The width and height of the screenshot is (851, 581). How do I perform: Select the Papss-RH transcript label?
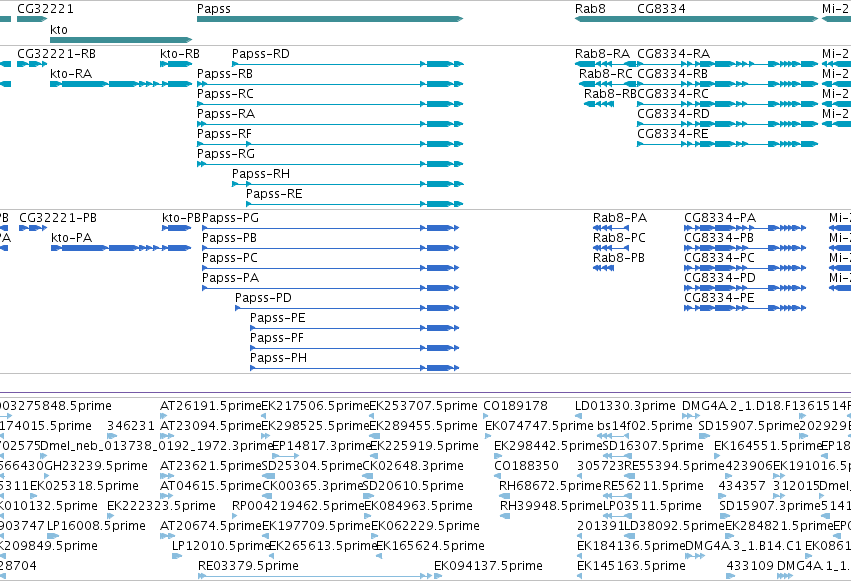click(x=261, y=174)
